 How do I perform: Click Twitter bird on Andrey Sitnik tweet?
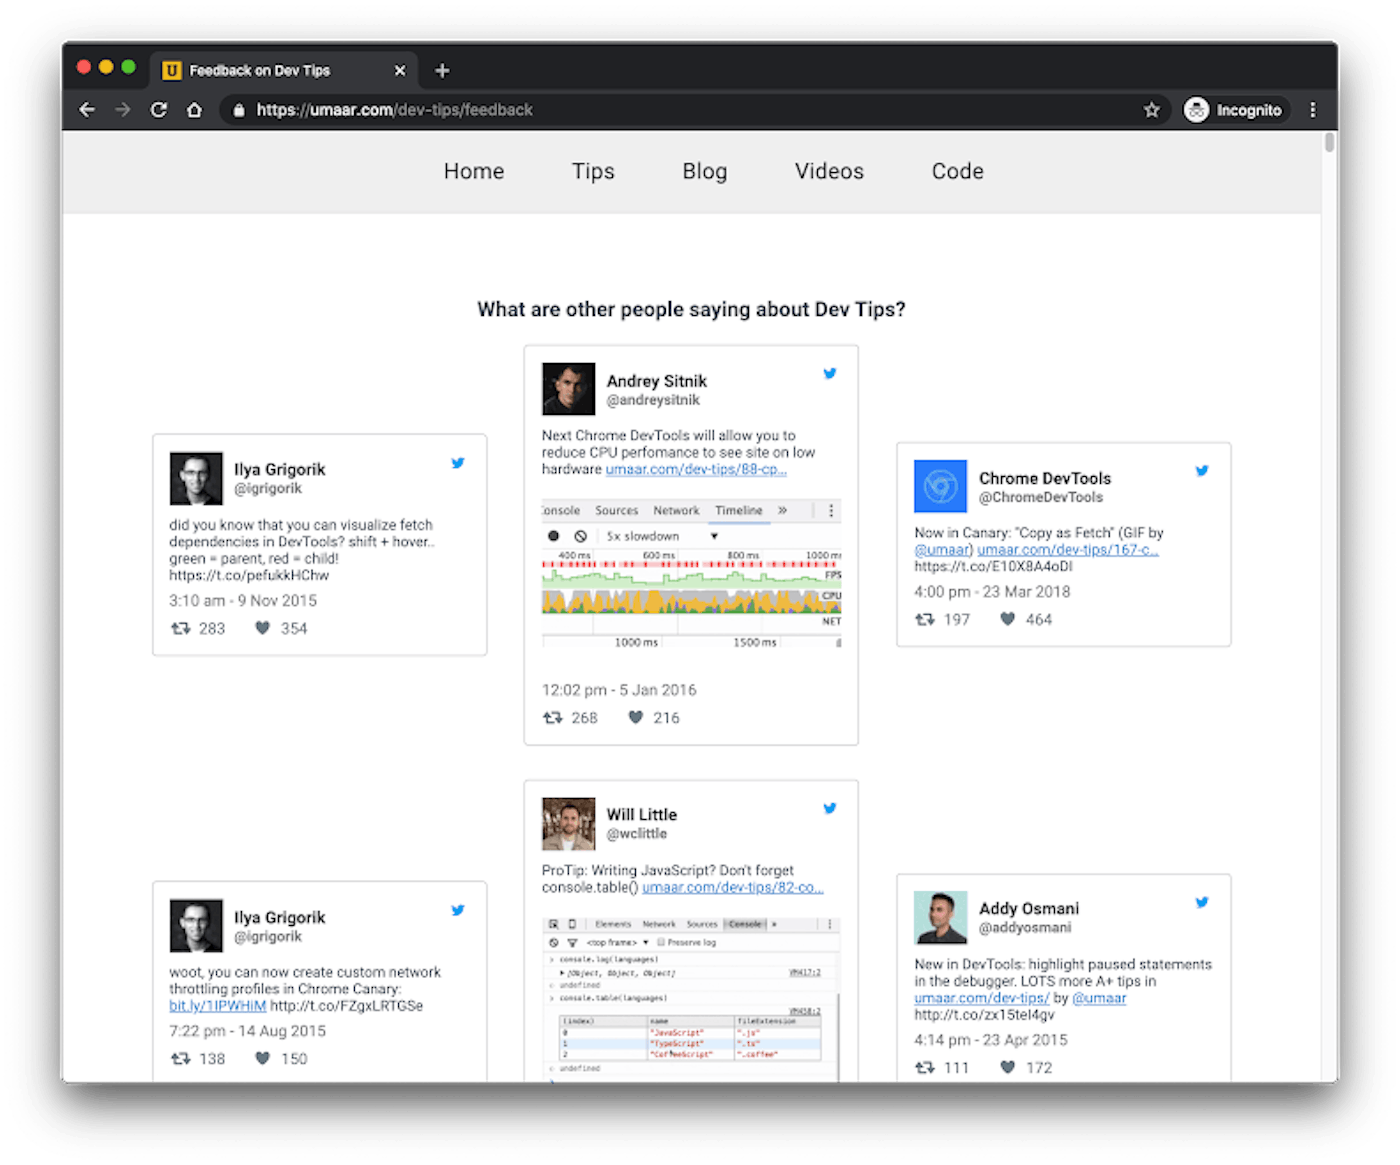pyautogui.click(x=830, y=373)
